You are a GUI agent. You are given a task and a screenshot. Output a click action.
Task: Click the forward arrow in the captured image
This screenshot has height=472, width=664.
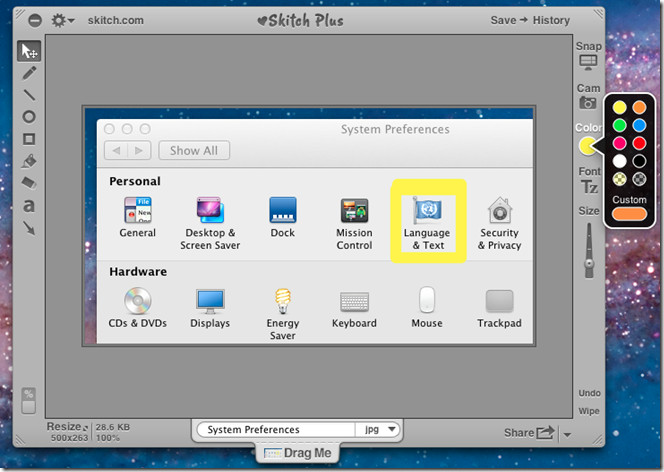click(139, 150)
